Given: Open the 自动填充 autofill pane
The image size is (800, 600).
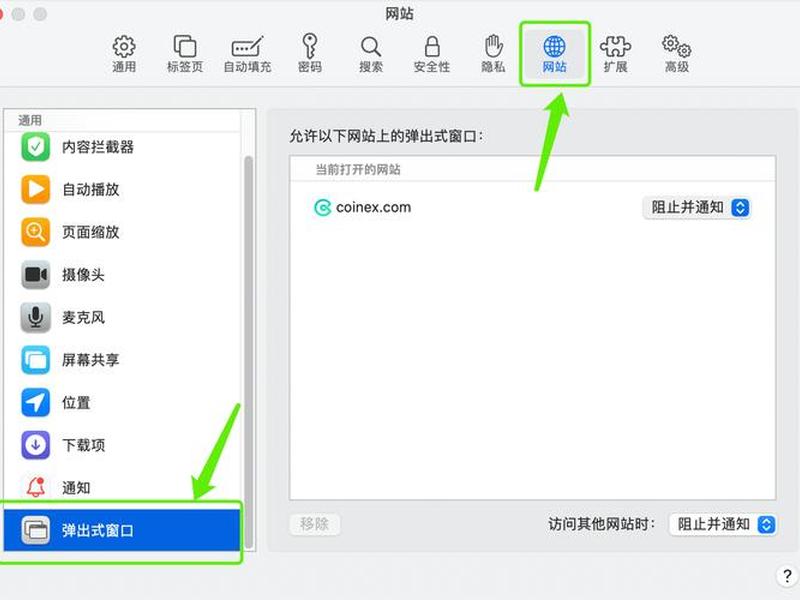Looking at the screenshot, I should pyautogui.click(x=247, y=54).
